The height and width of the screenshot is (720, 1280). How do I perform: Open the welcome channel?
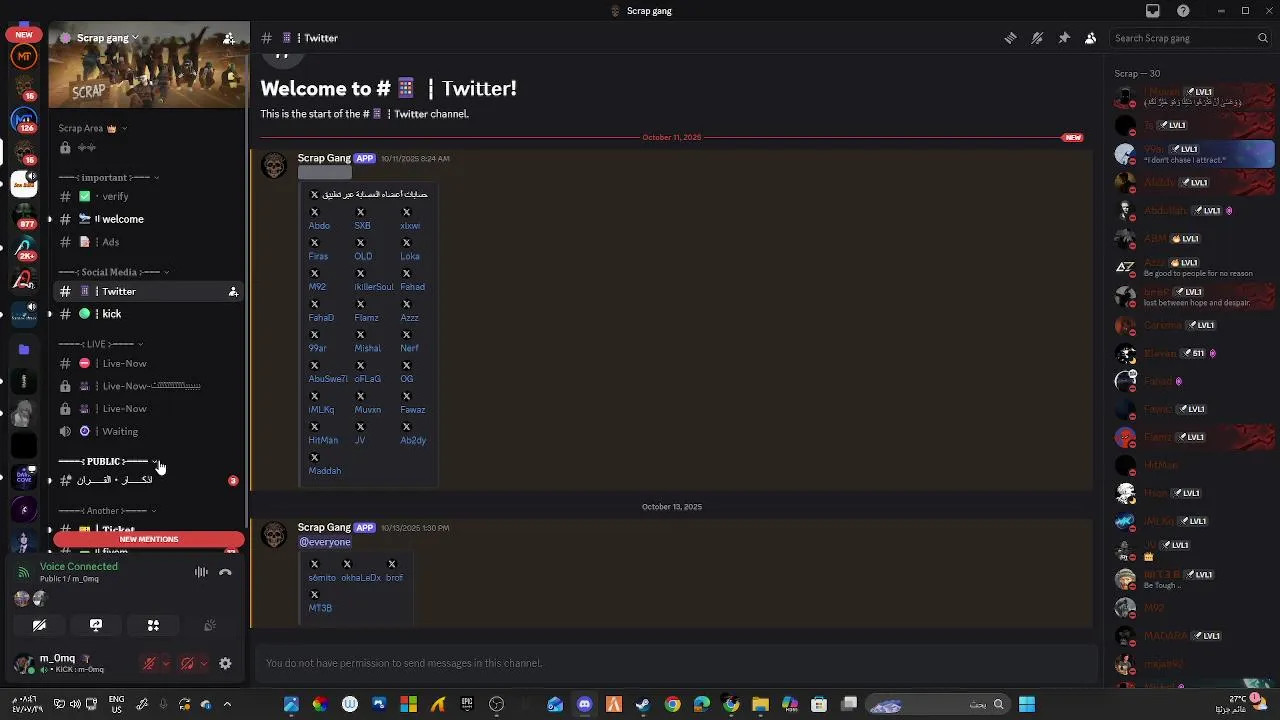[x=147, y=219]
